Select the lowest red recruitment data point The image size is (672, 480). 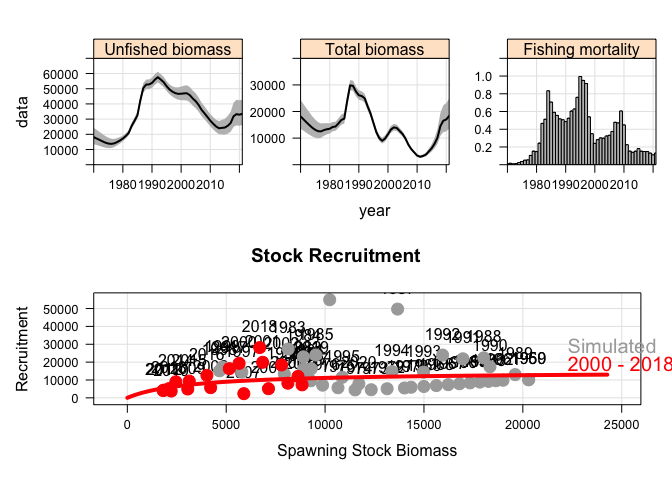tap(244, 394)
